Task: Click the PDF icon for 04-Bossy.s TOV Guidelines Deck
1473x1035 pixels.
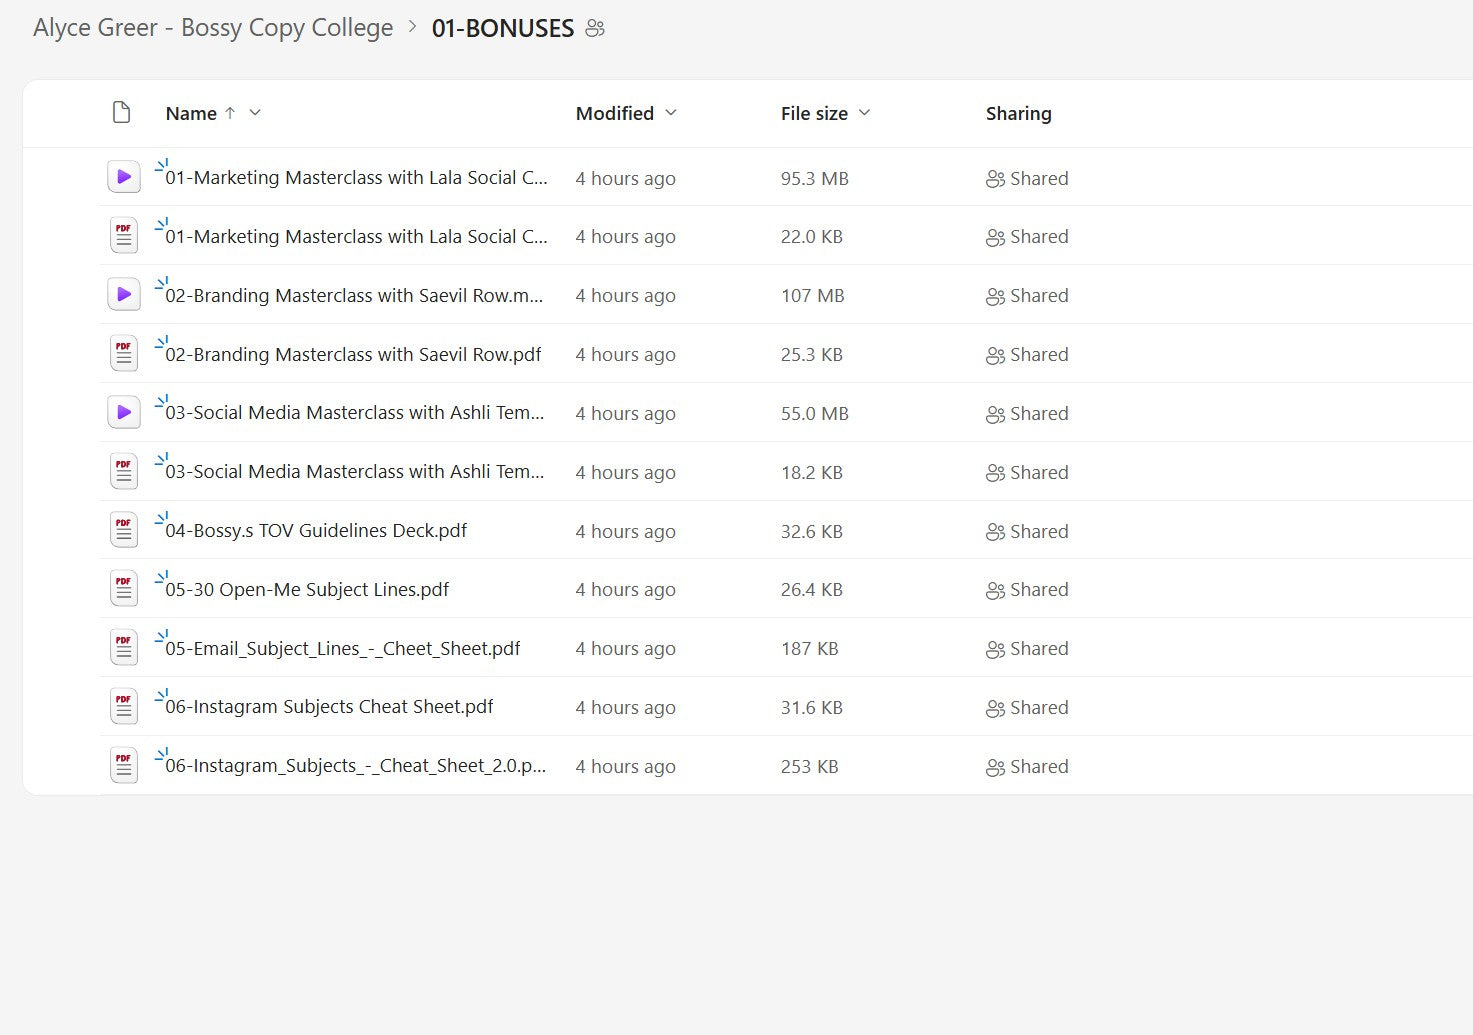Action: pos(123,529)
